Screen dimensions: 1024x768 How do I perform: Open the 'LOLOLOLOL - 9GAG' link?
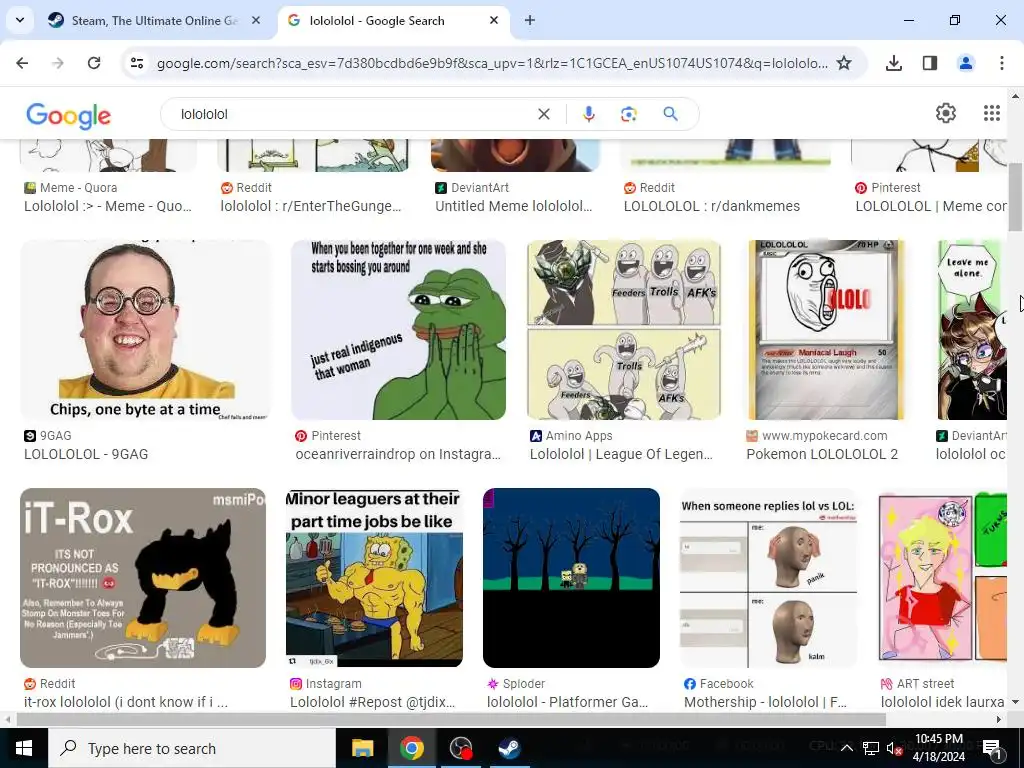click(86, 454)
